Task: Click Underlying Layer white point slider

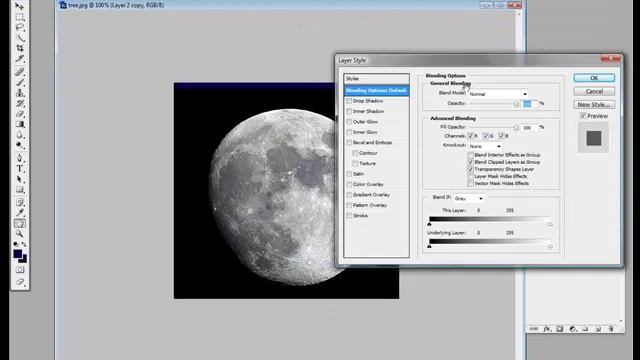Action: click(x=550, y=246)
